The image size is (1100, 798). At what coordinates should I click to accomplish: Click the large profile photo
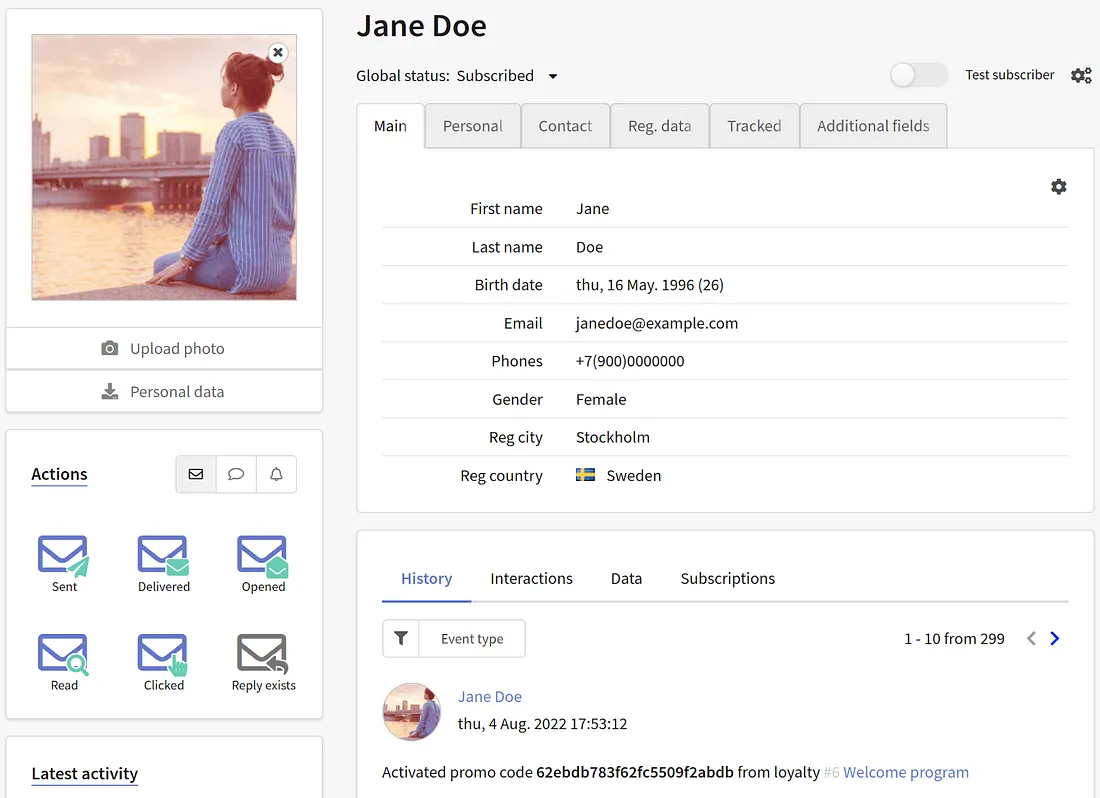click(x=164, y=168)
